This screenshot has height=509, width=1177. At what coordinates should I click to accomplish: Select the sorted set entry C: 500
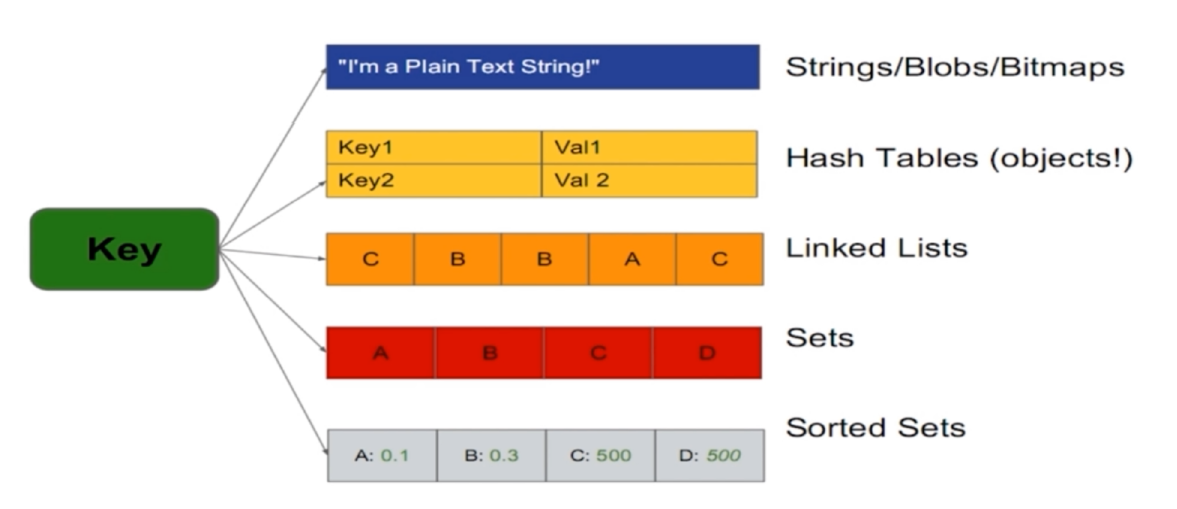tap(600, 456)
